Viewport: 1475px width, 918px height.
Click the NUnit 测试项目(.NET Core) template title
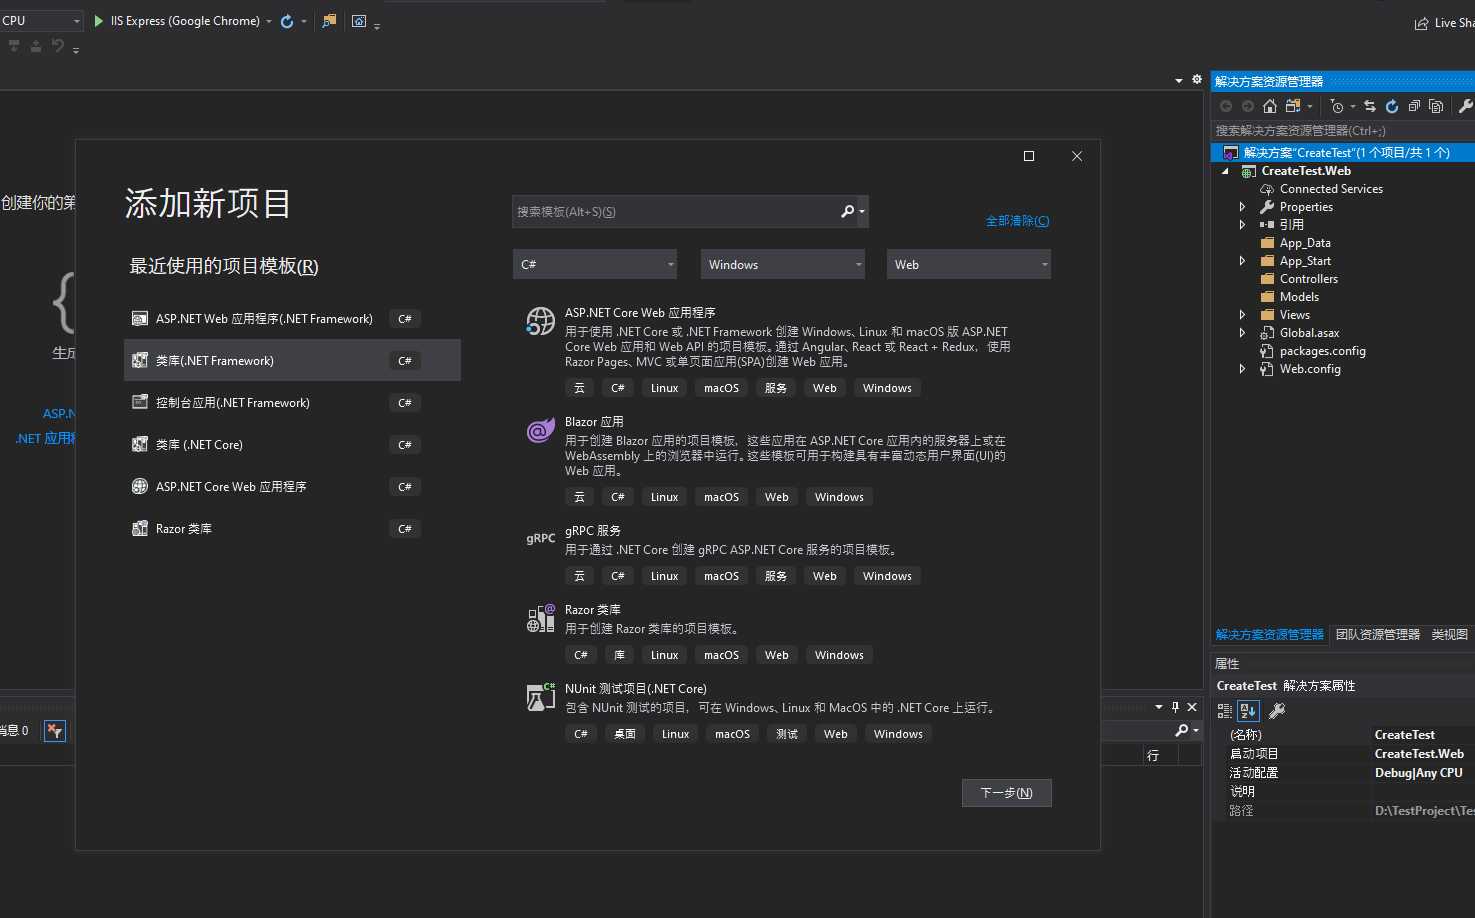(636, 689)
